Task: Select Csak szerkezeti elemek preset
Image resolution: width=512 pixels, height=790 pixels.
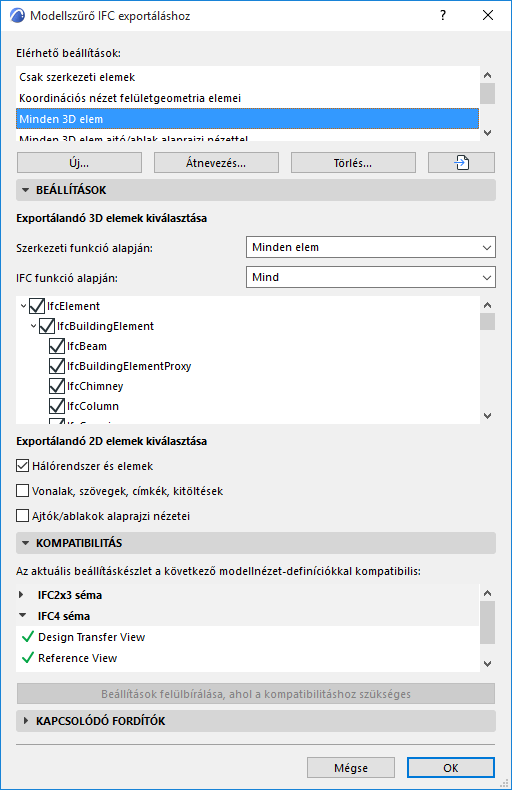Action: pyautogui.click(x=247, y=77)
